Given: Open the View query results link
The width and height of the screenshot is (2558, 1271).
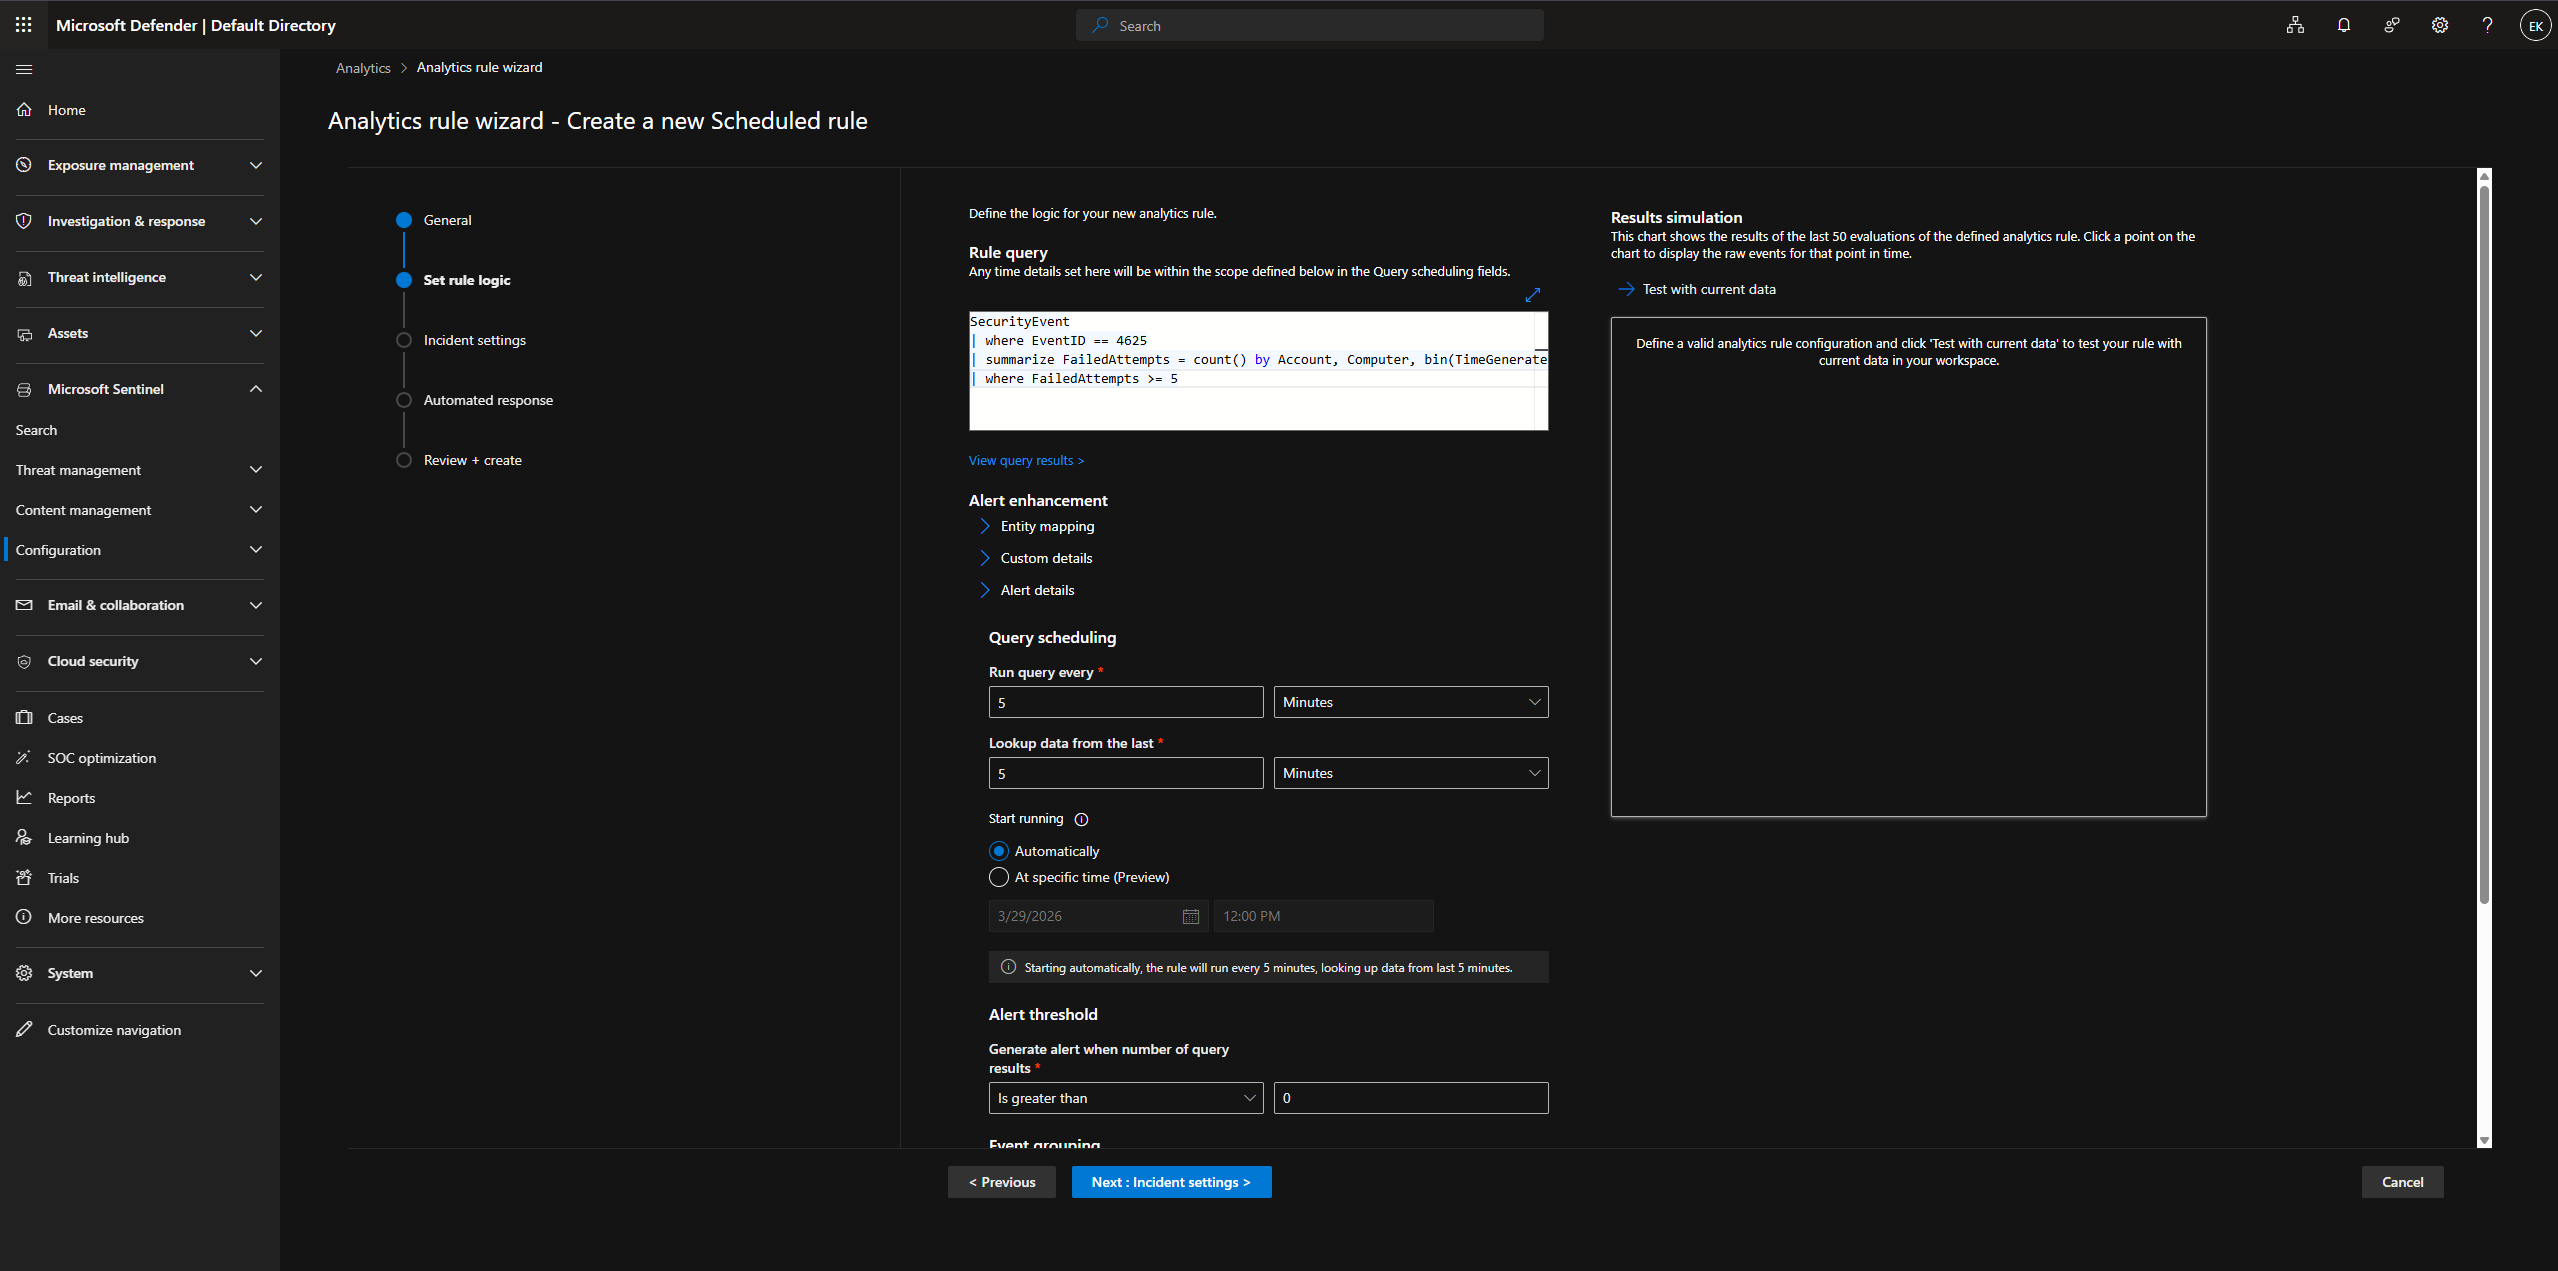Looking at the screenshot, I should point(1026,461).
